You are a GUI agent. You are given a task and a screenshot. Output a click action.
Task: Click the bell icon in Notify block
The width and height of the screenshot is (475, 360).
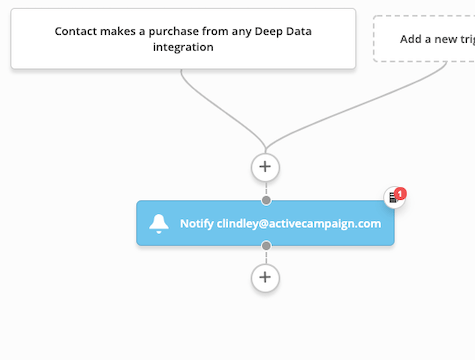pos(159,224)
